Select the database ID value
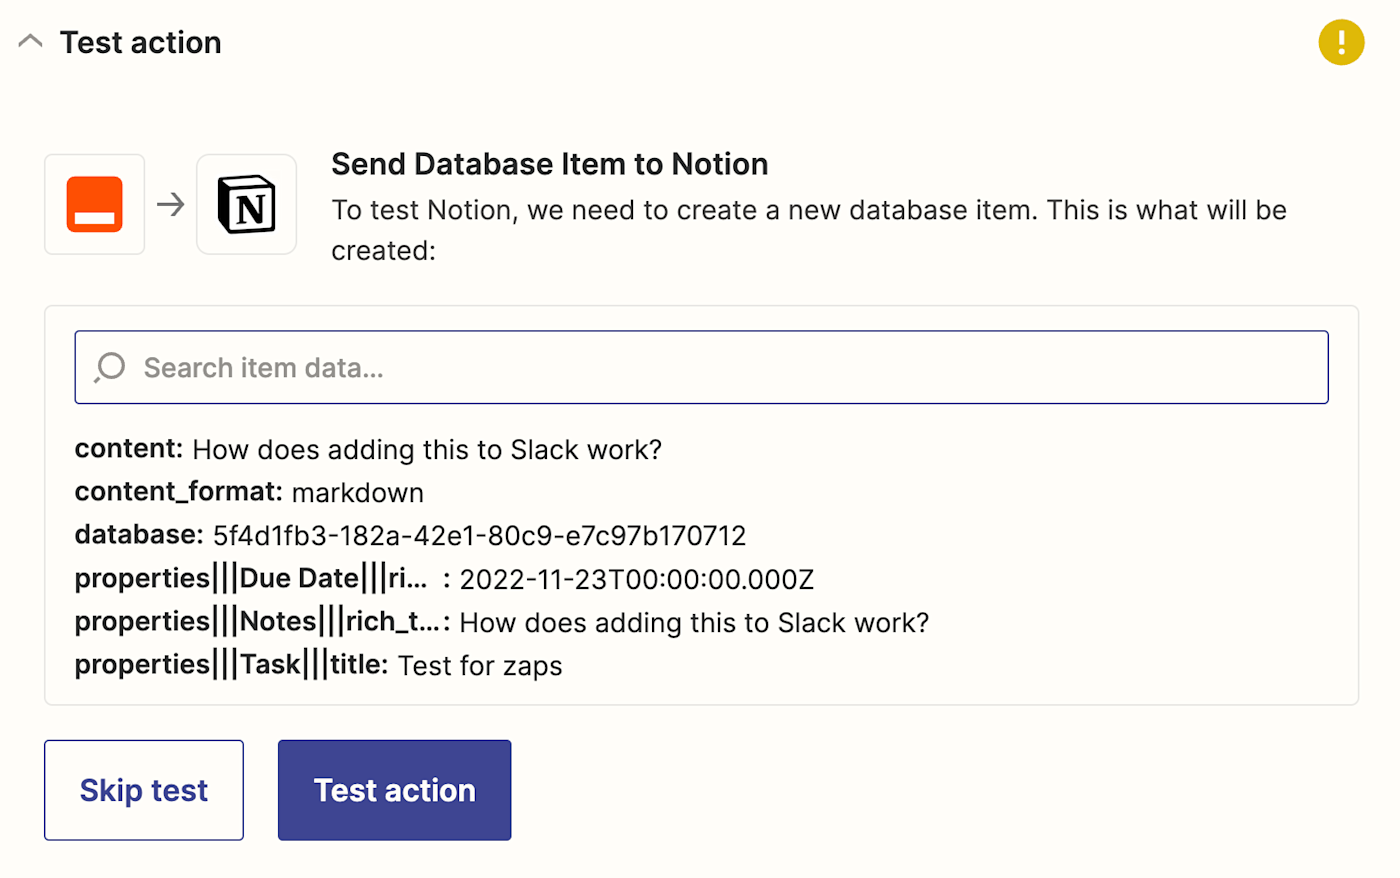 (x=479, y=536)
